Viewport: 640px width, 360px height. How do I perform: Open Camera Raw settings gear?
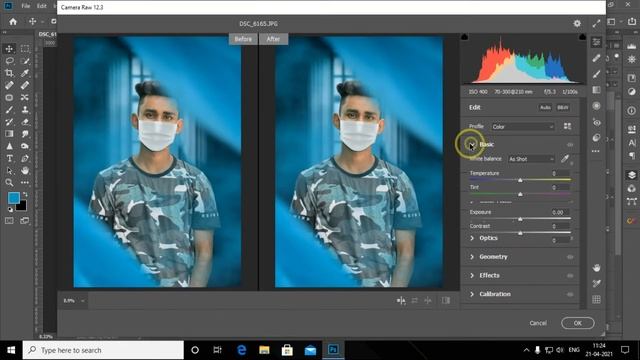pyautogui.click(x=577, y=24)
